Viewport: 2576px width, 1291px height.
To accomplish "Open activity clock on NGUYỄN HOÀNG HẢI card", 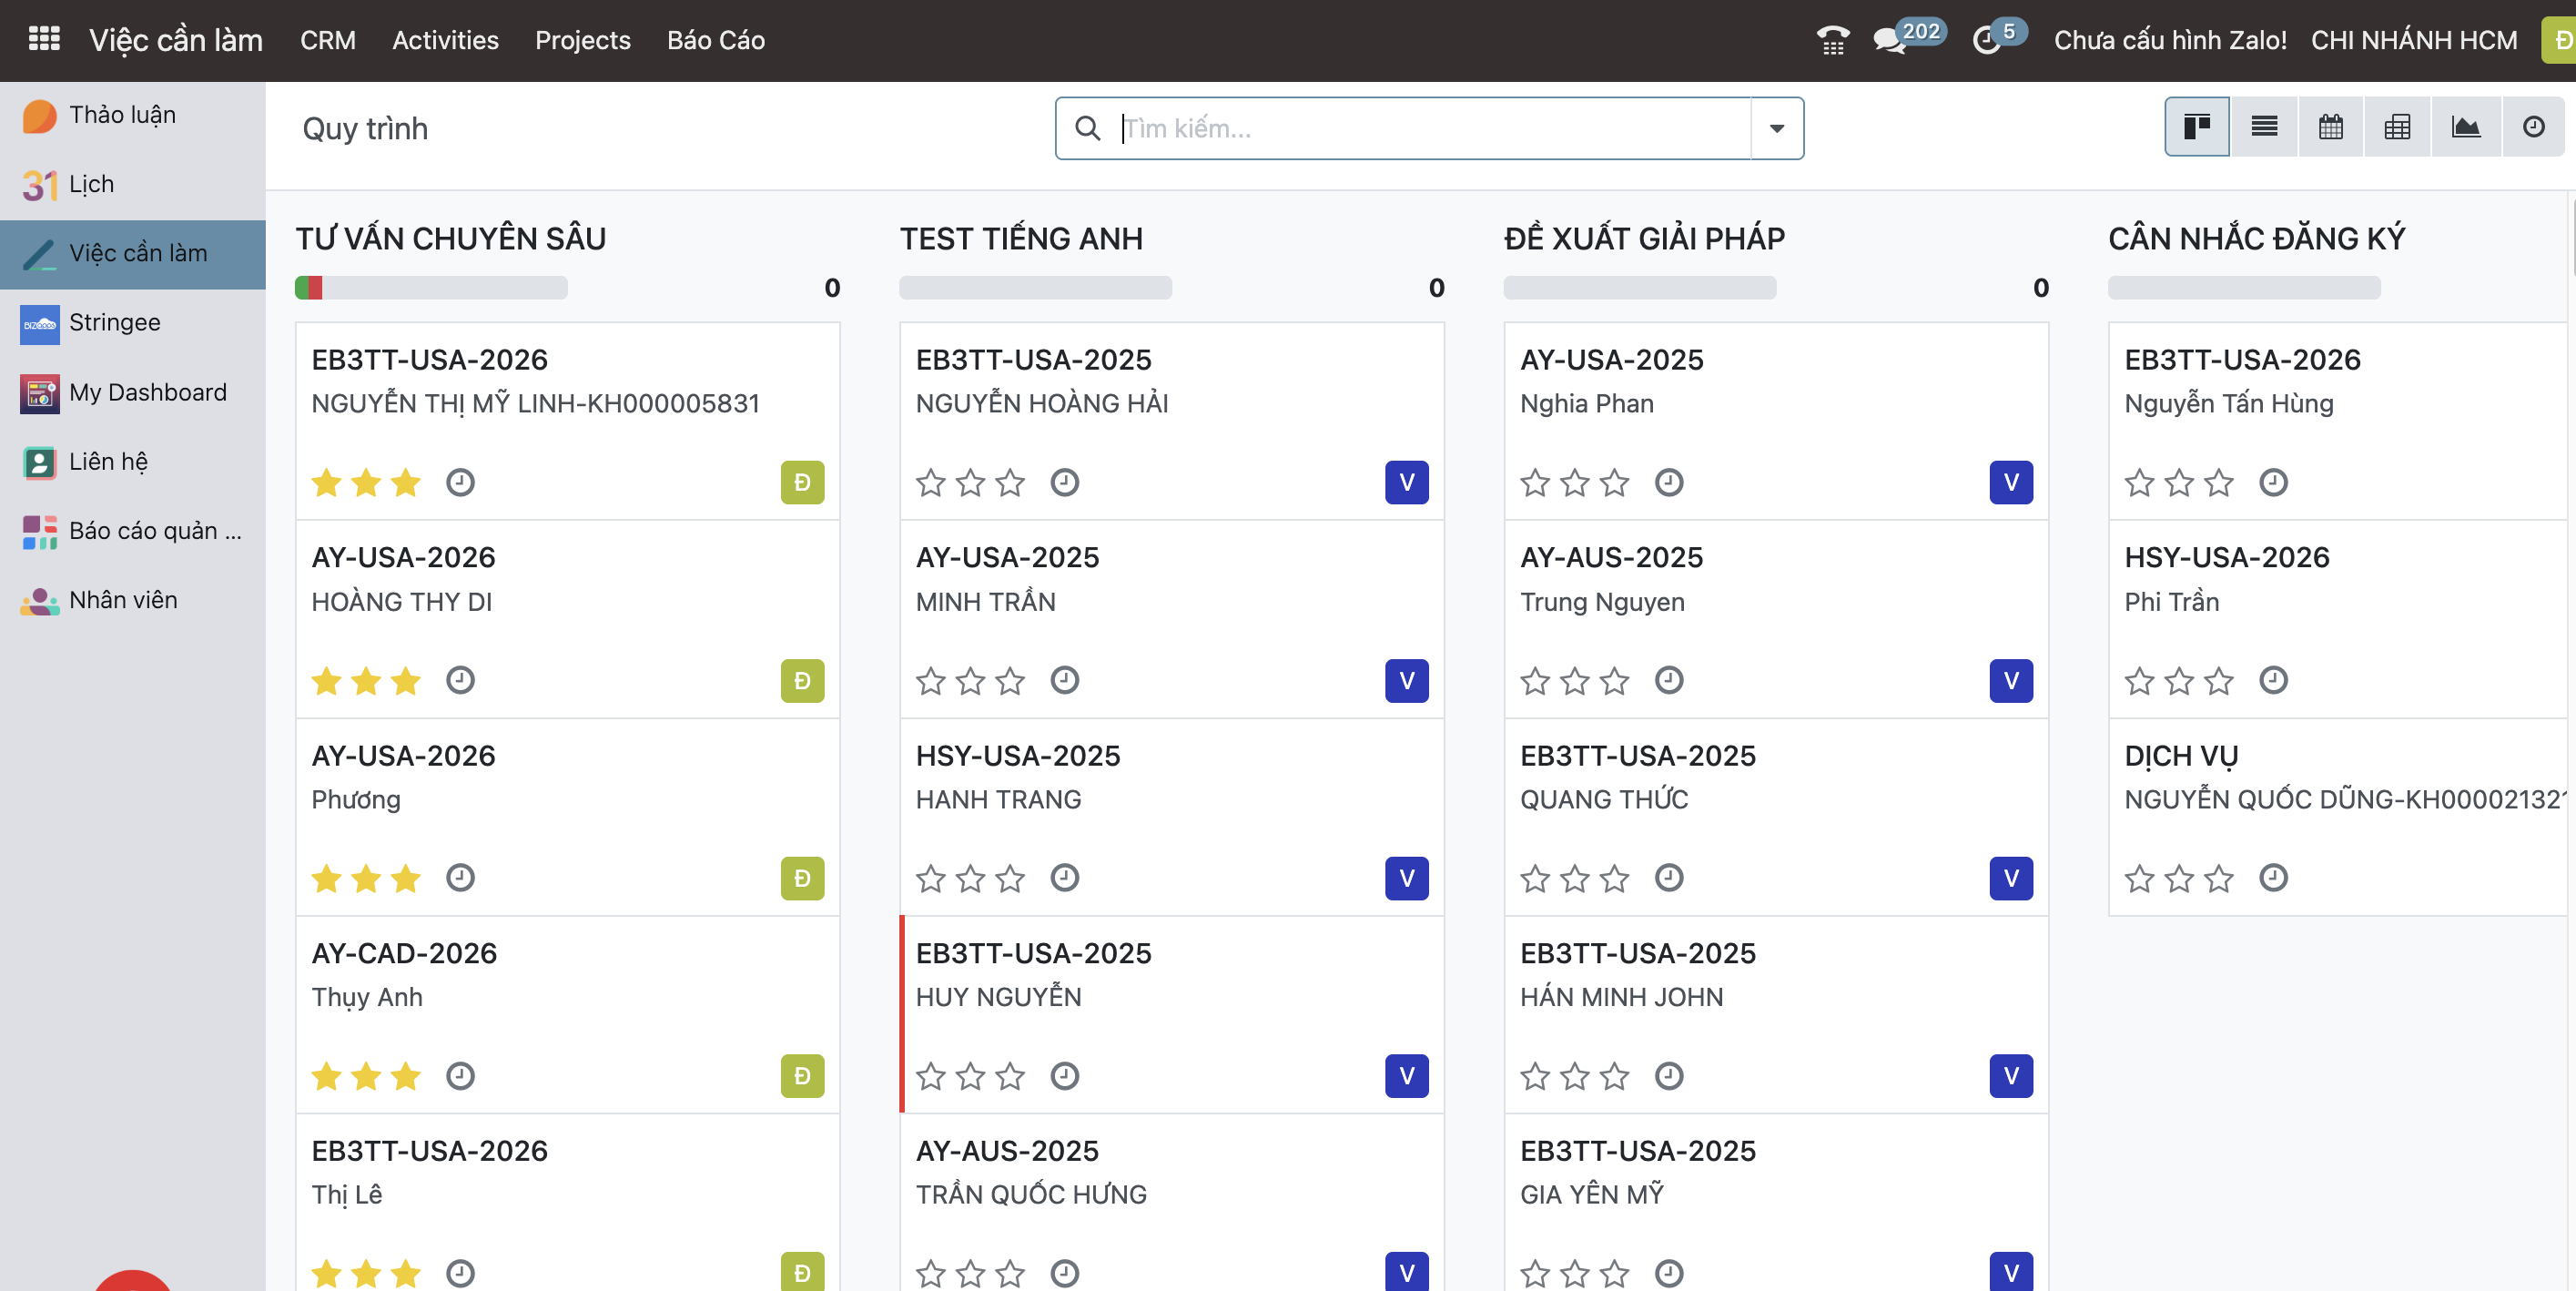I will click(x=1064, y=483).
